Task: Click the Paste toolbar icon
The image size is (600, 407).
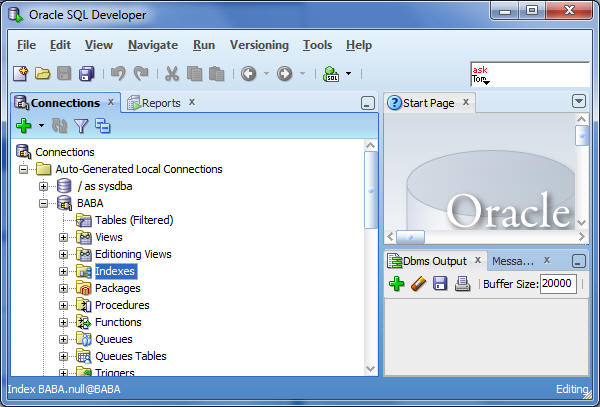Action: point(217,73)
